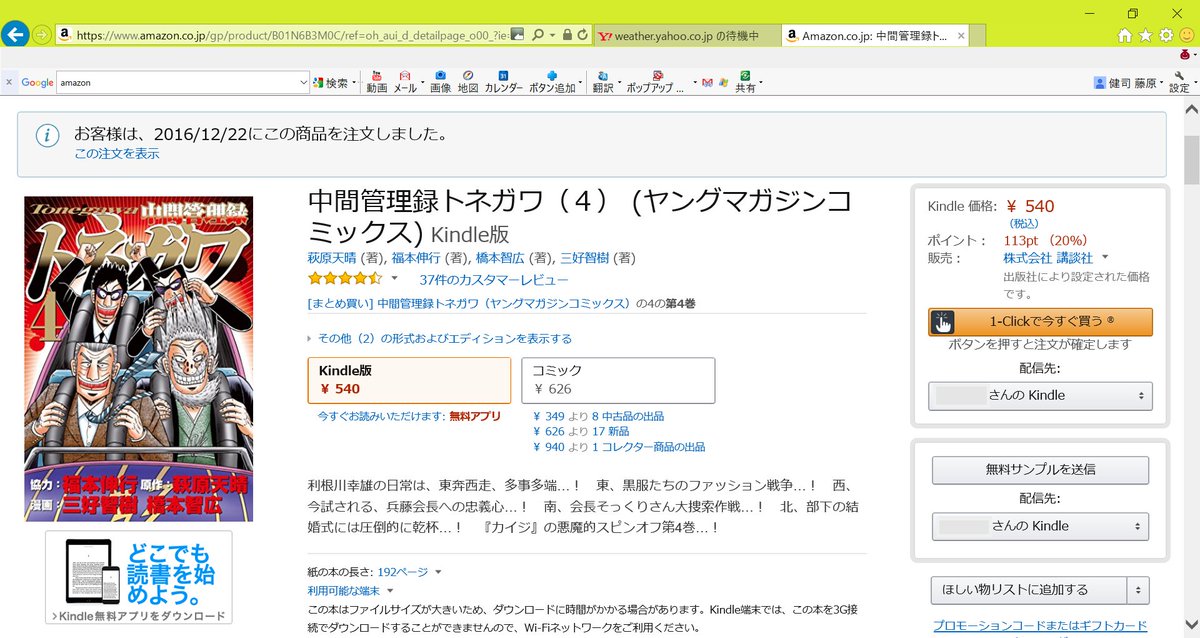Viewport: 1200px width, 638px height.
Task: Select the Kindle版 ¥540 format box
Action: [409, 380]
